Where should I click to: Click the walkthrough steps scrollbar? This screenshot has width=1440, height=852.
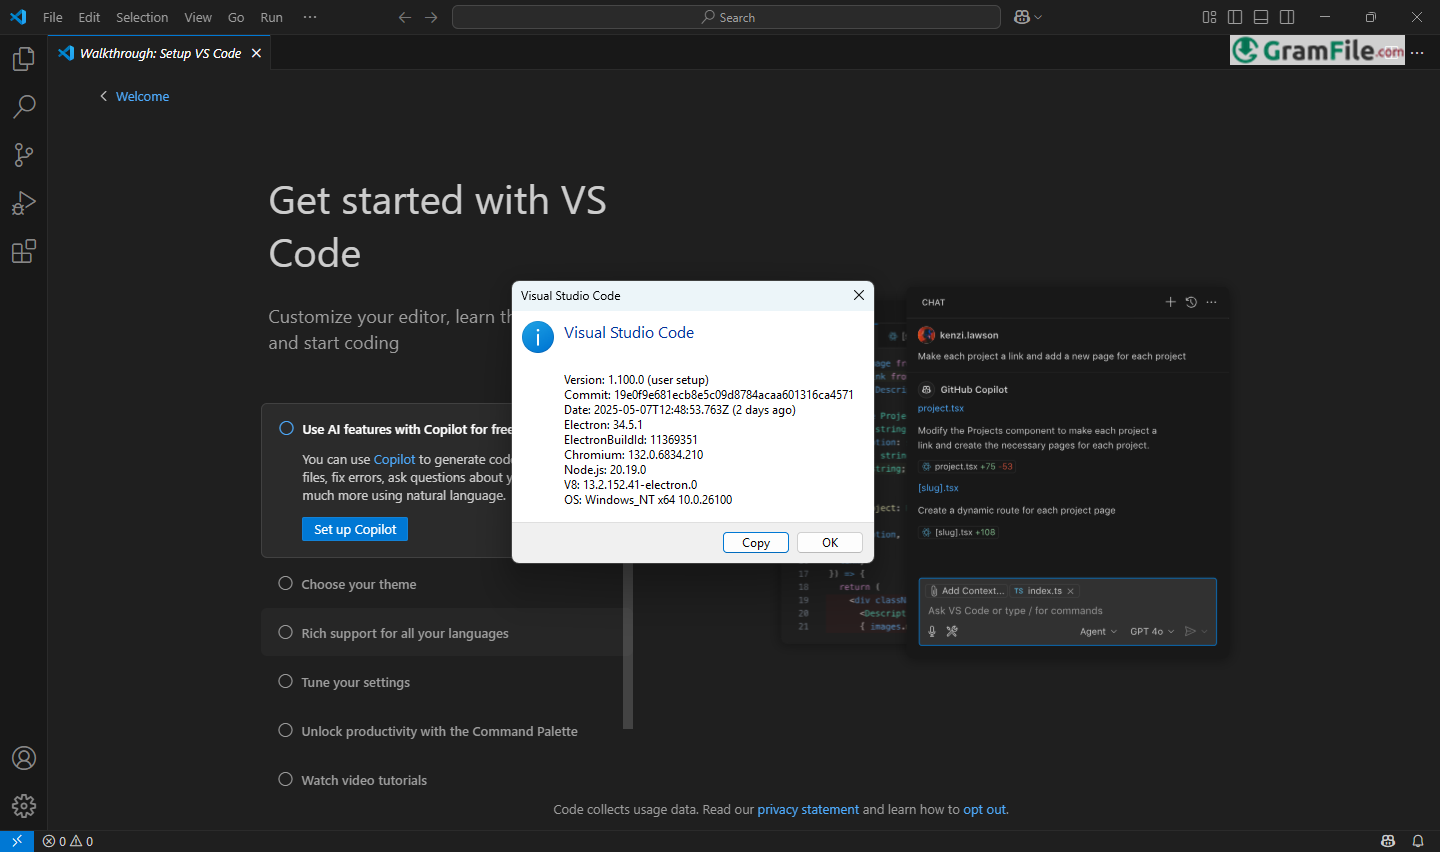[628, 646]
